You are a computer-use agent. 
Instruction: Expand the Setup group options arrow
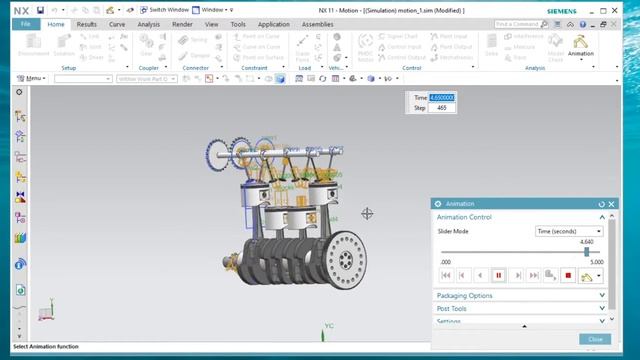pos(127,67)
